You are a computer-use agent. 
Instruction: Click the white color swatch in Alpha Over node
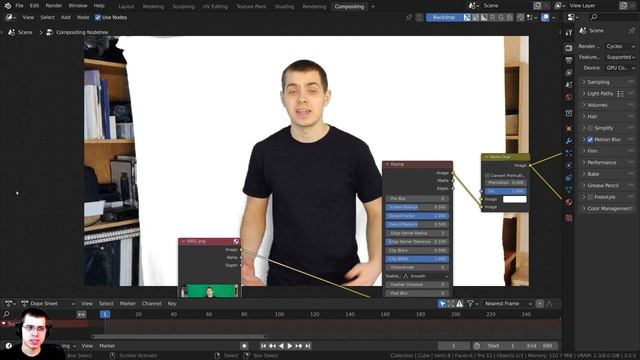coord(515,199)
